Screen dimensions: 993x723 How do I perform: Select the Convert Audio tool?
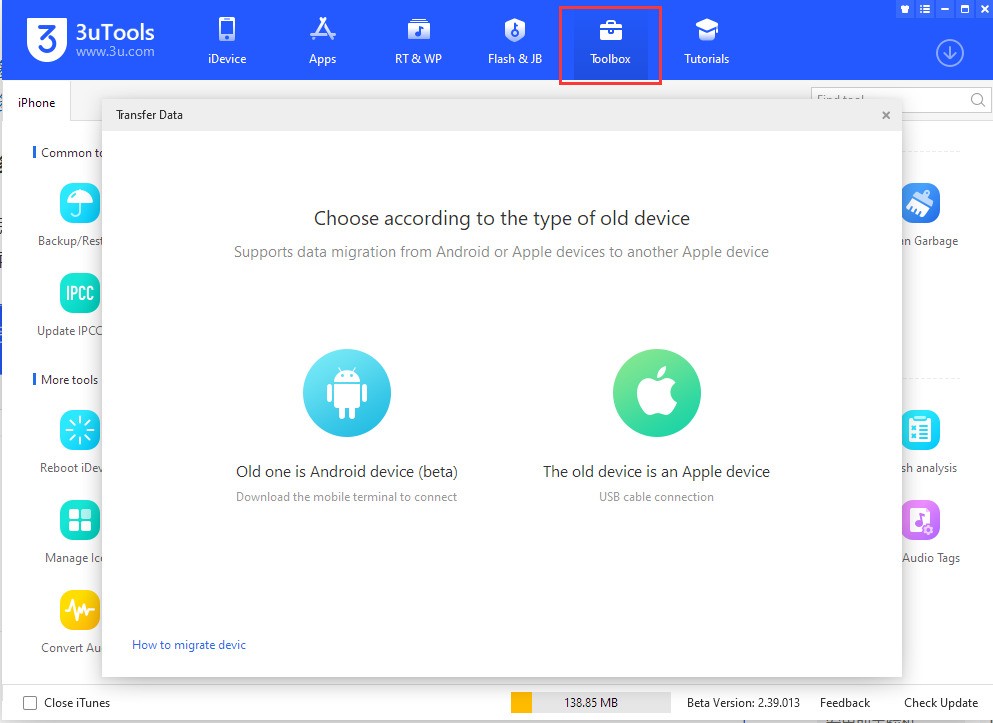pos(78,610)
